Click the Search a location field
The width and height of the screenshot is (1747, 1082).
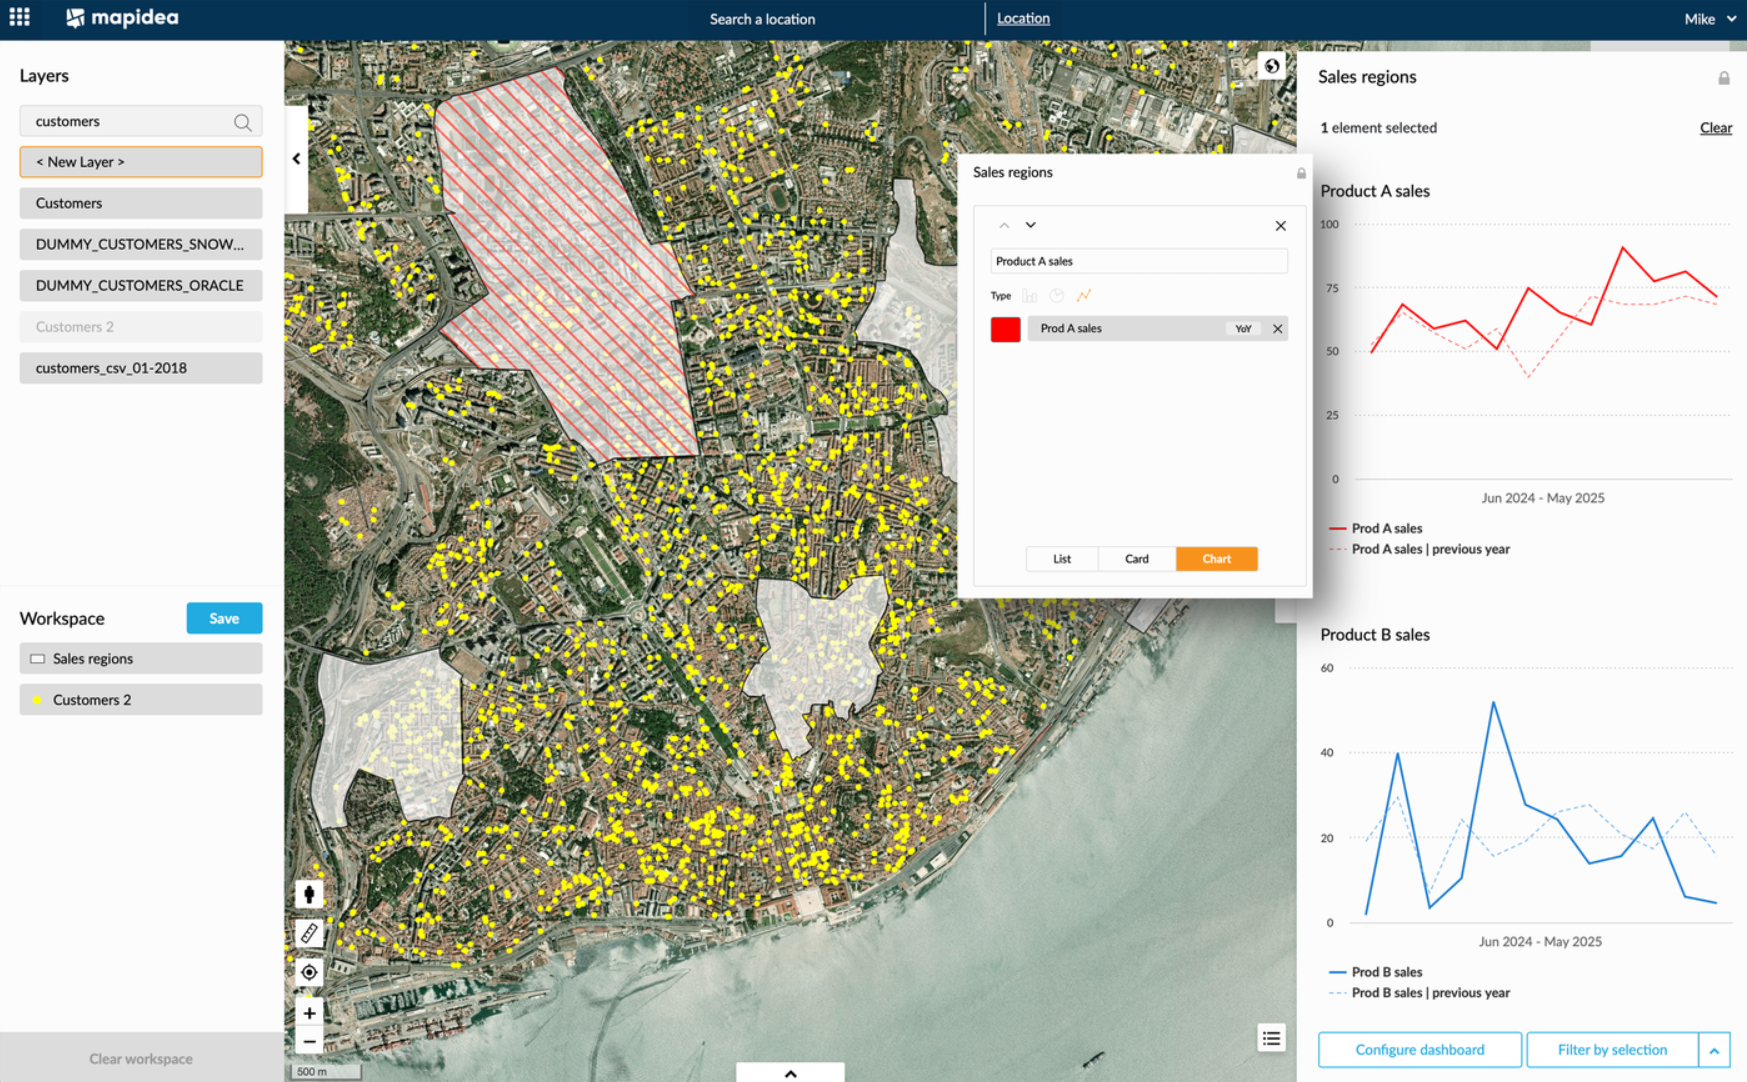pos(762,19)
